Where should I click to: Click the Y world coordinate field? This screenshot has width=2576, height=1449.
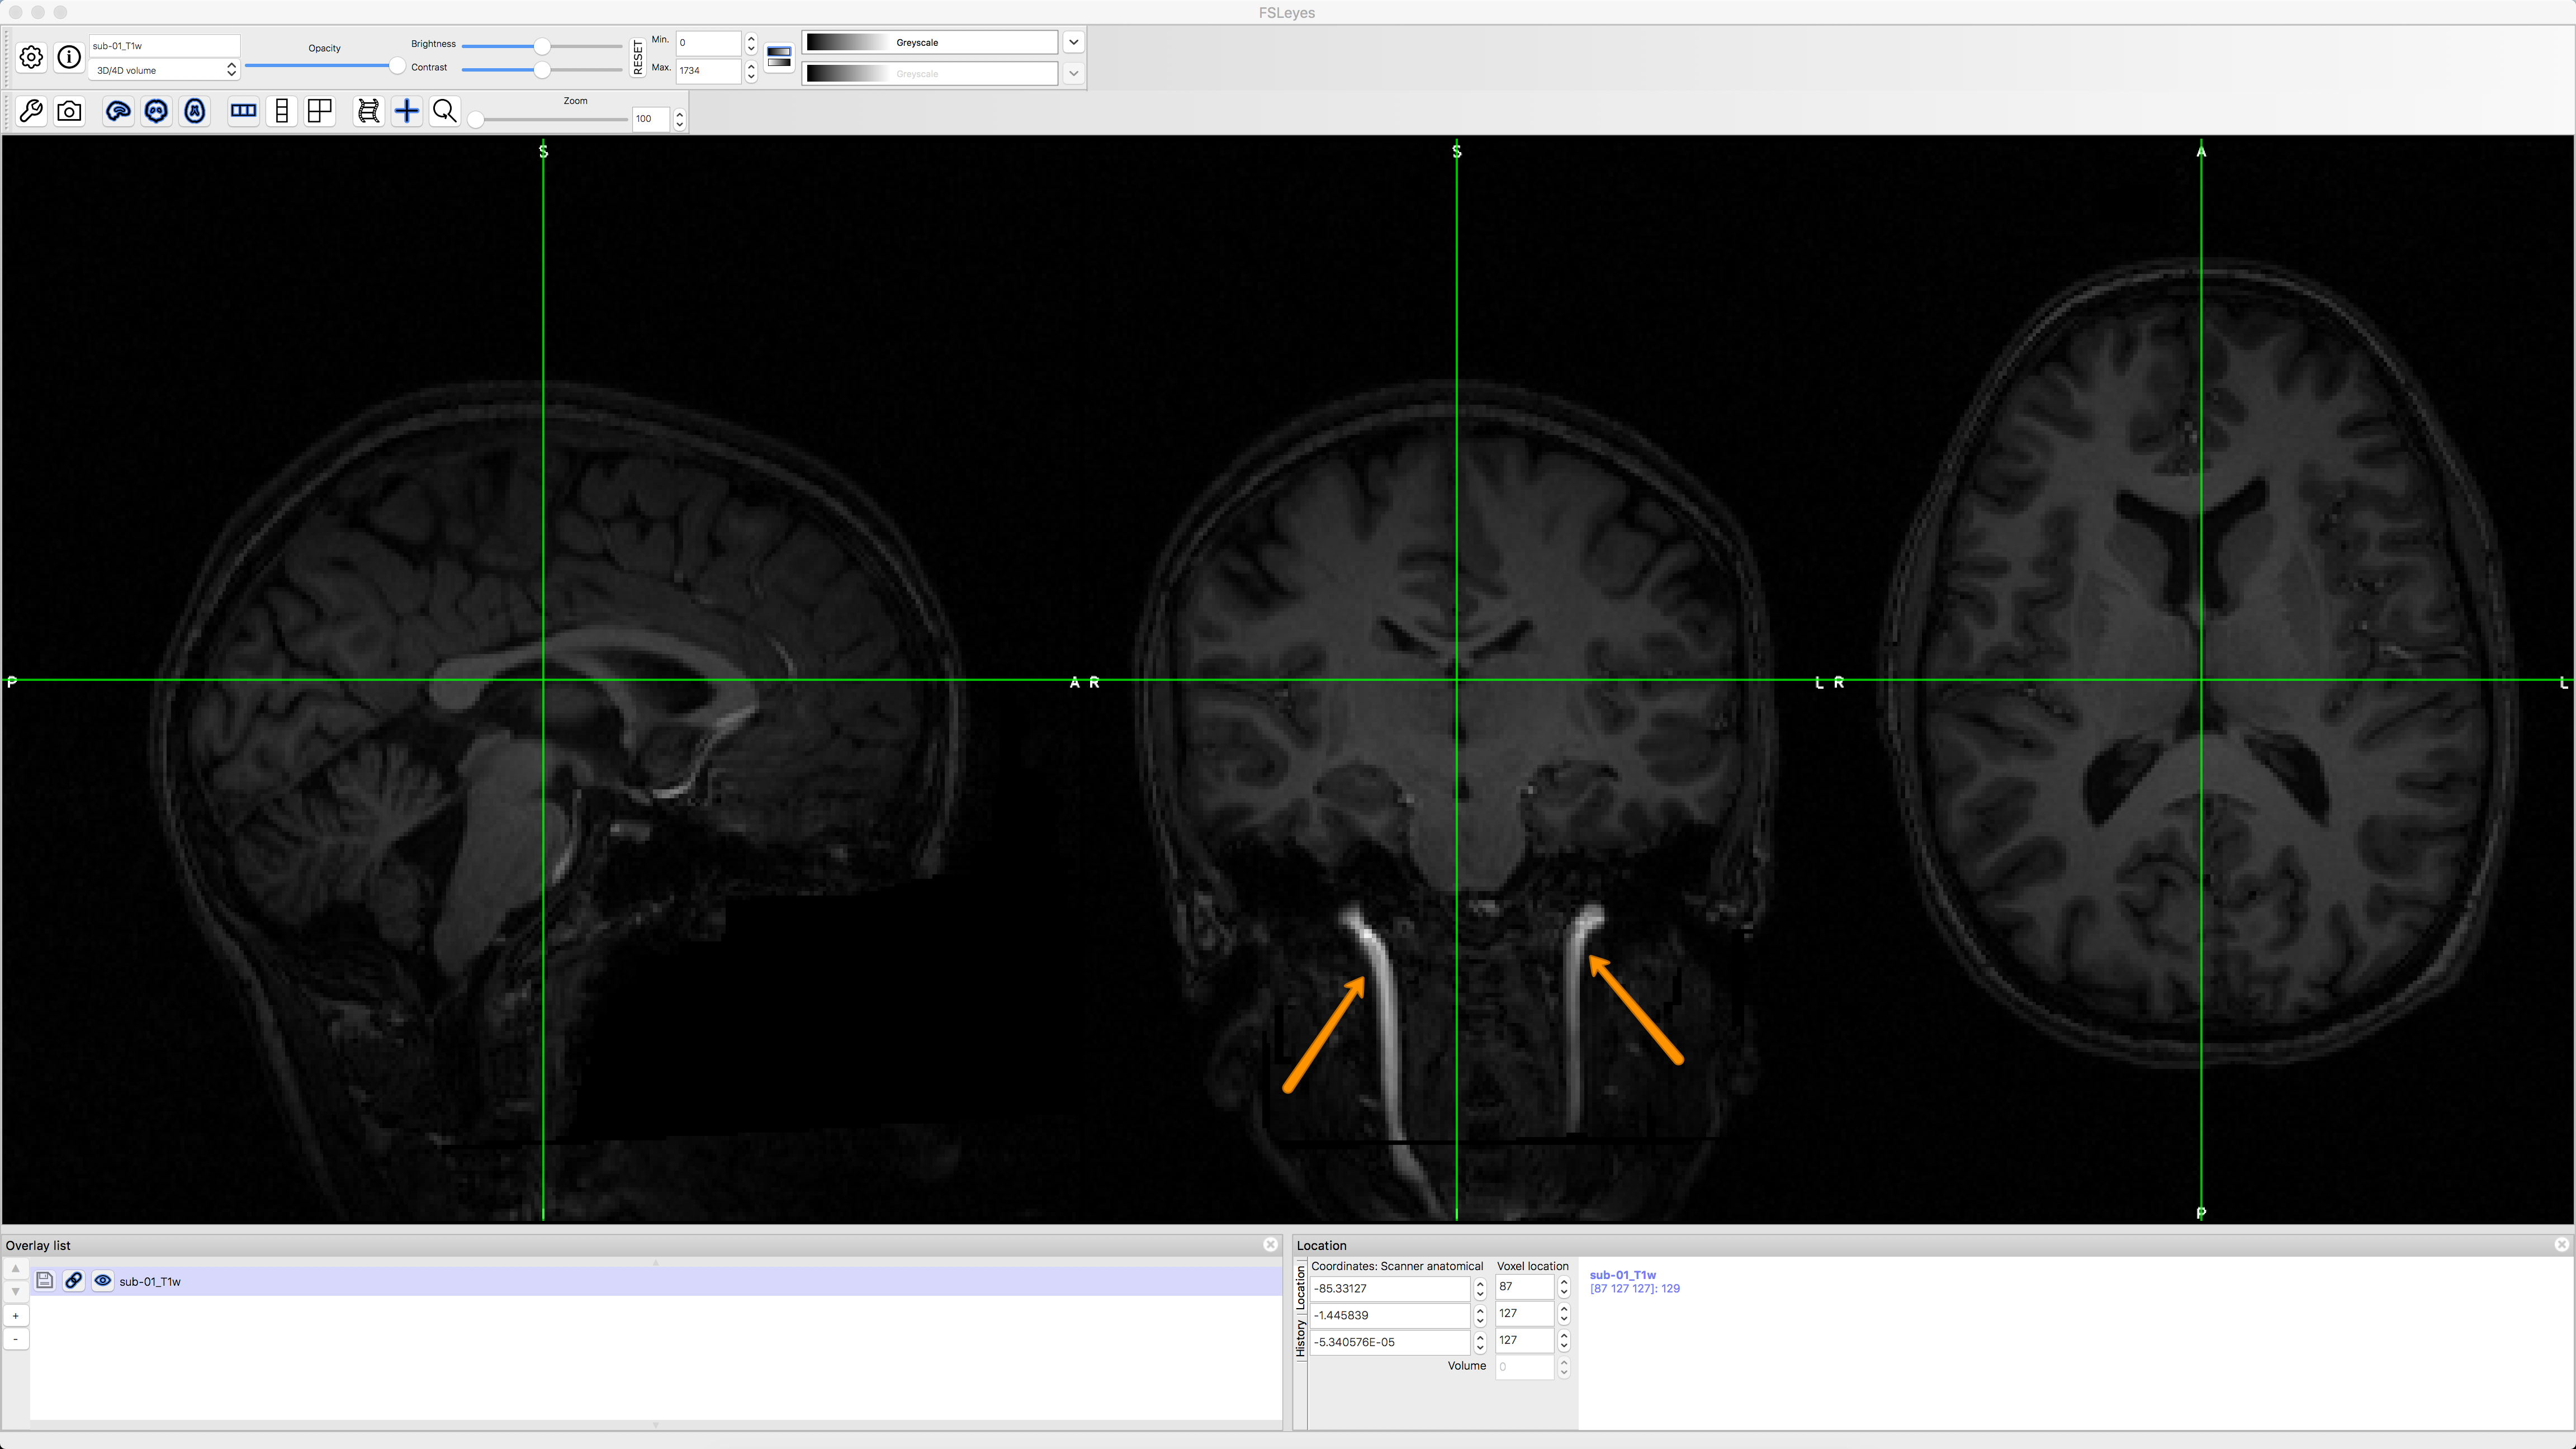pos(1390,1315)
